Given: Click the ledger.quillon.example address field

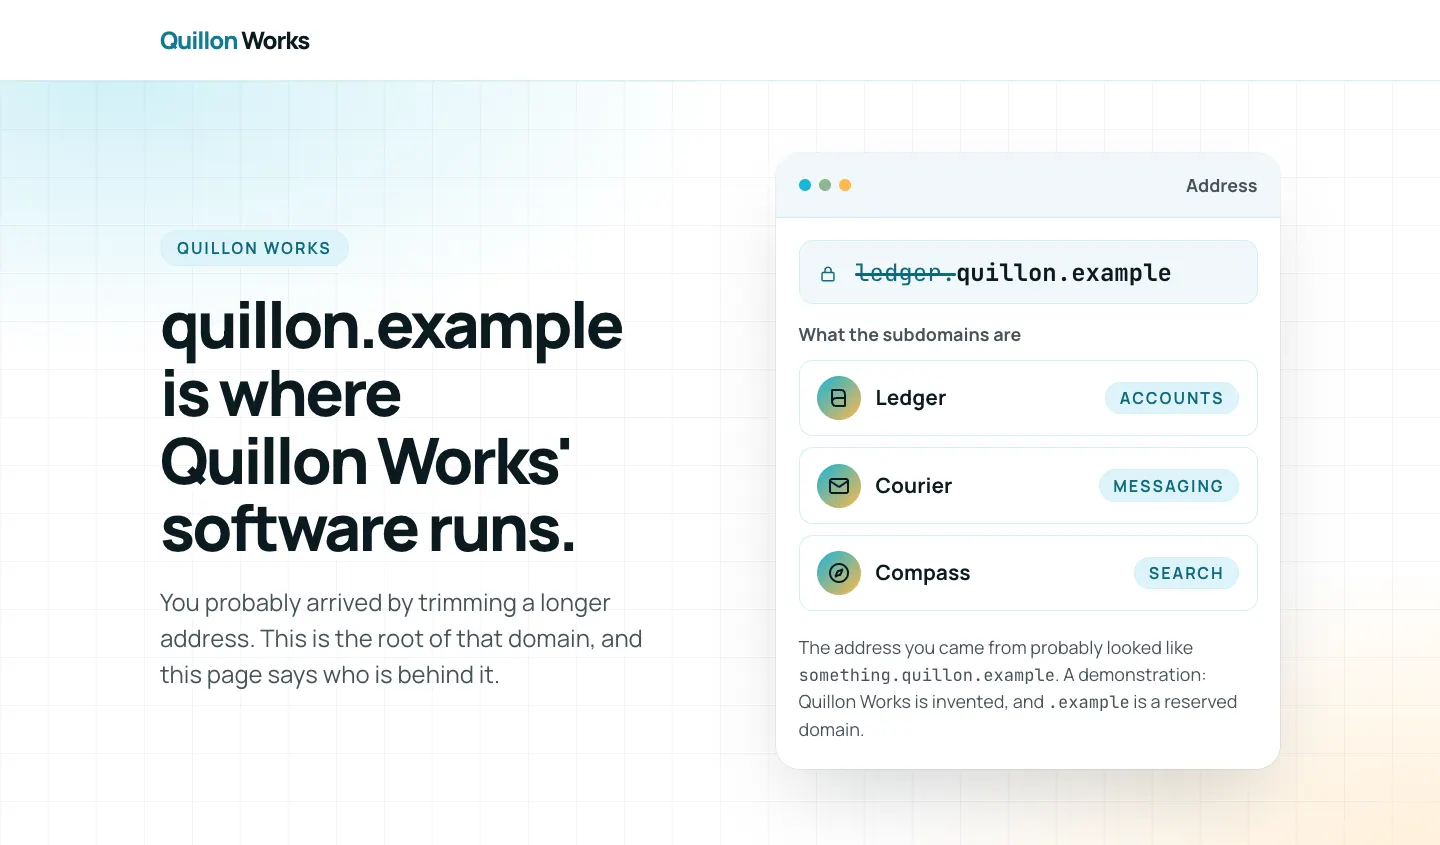Looking at the screenshot, I should coord(1028,272).
